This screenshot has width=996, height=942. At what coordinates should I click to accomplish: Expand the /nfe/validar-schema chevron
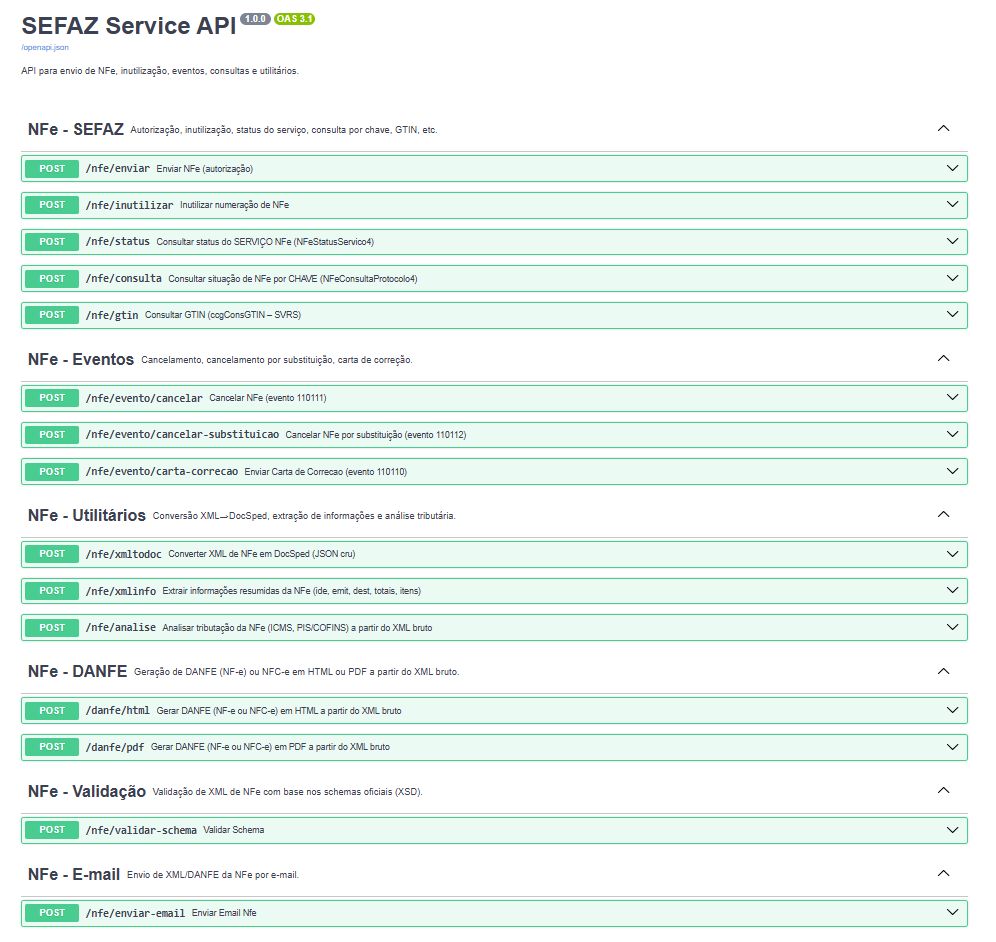952,830
